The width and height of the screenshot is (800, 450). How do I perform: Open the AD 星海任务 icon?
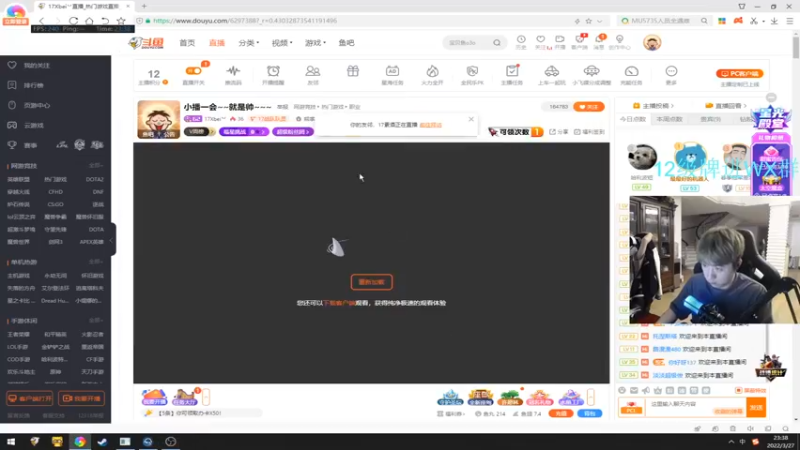[x=392, y=74]
